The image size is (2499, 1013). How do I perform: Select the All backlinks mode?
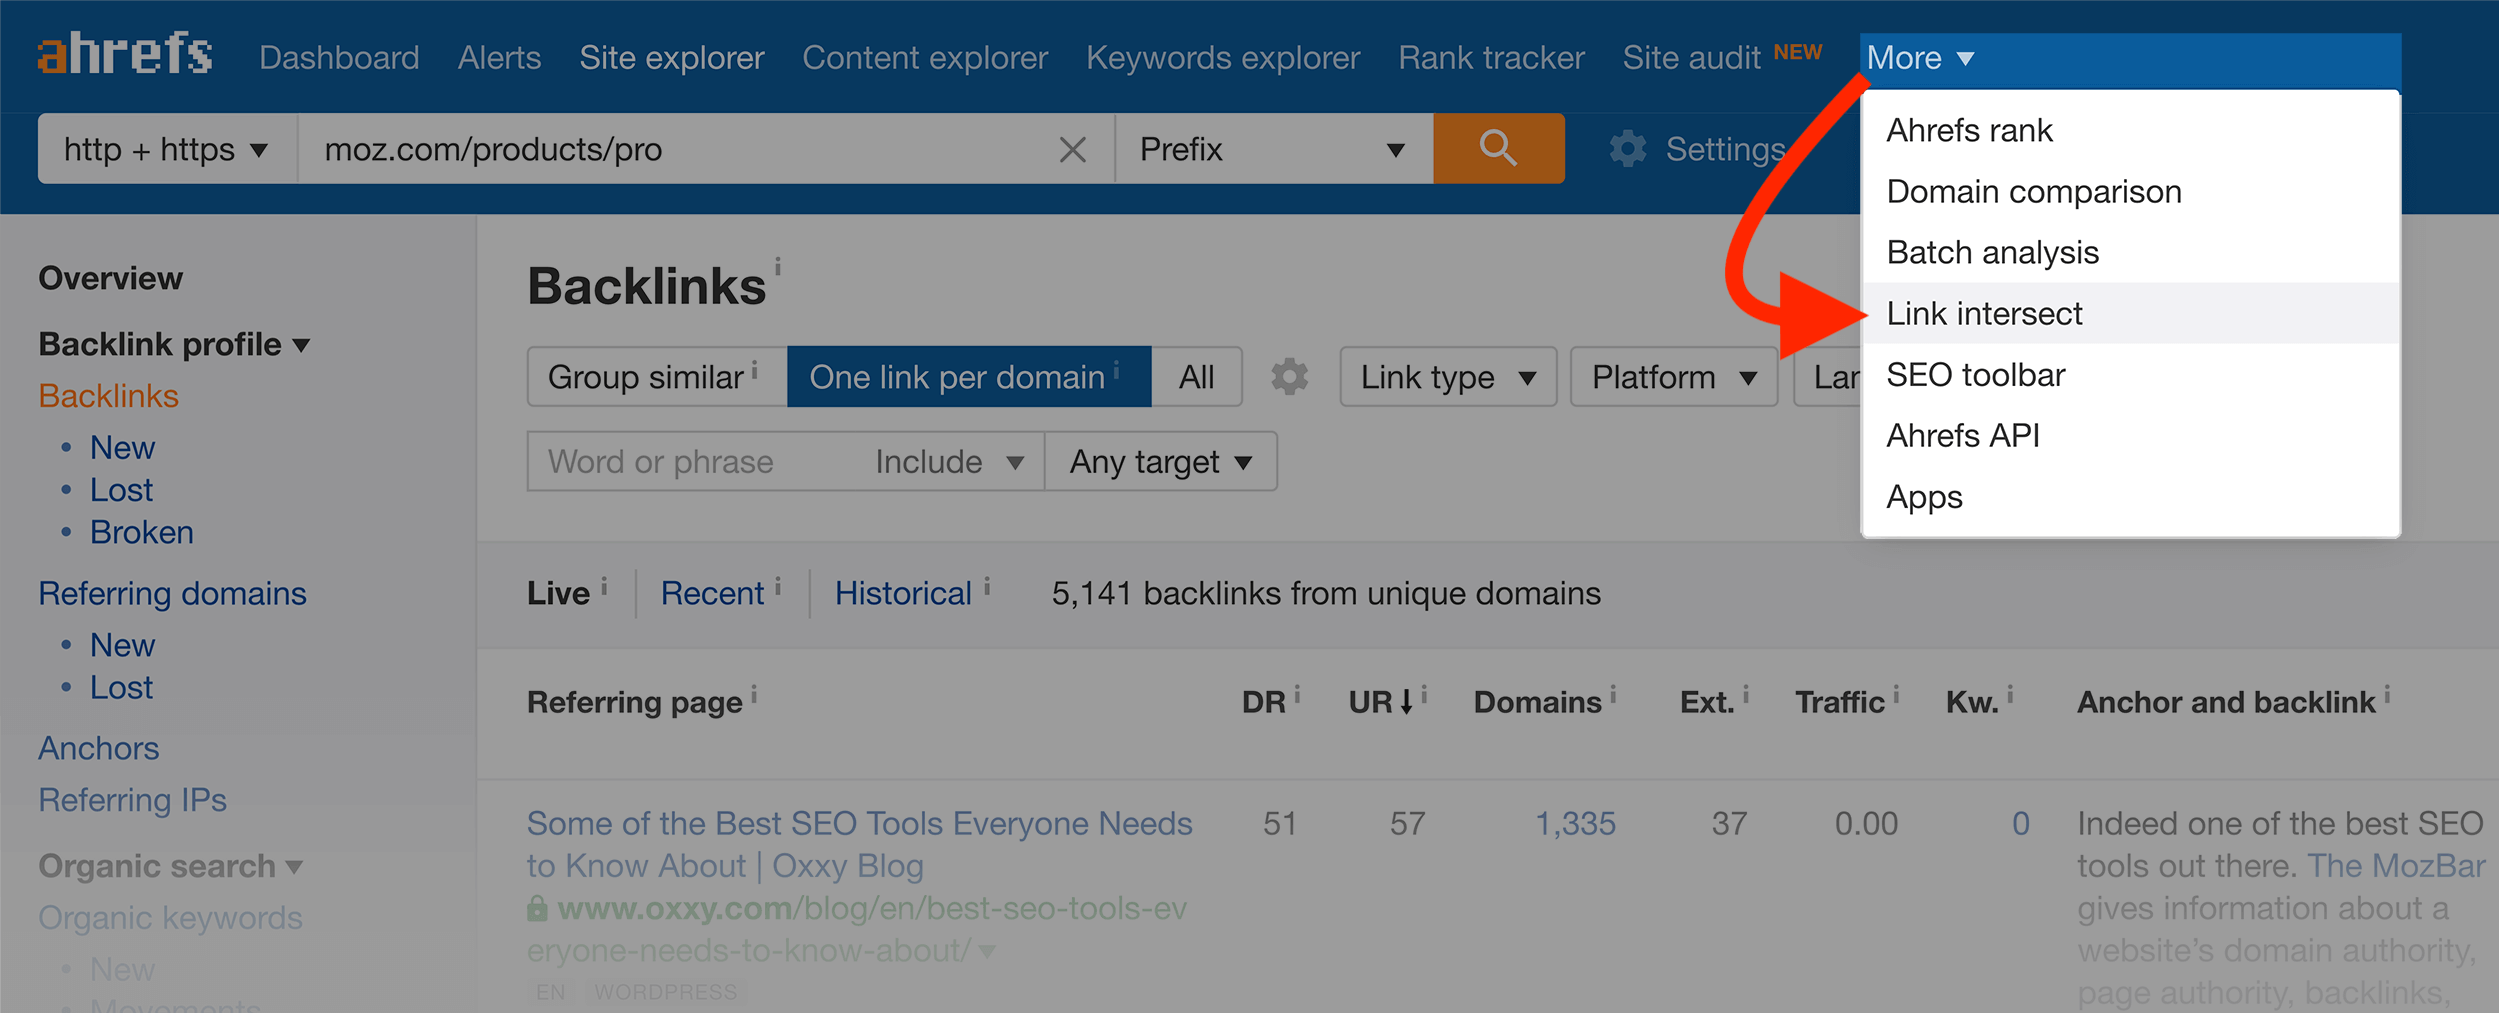click(x=1196, y=377)
